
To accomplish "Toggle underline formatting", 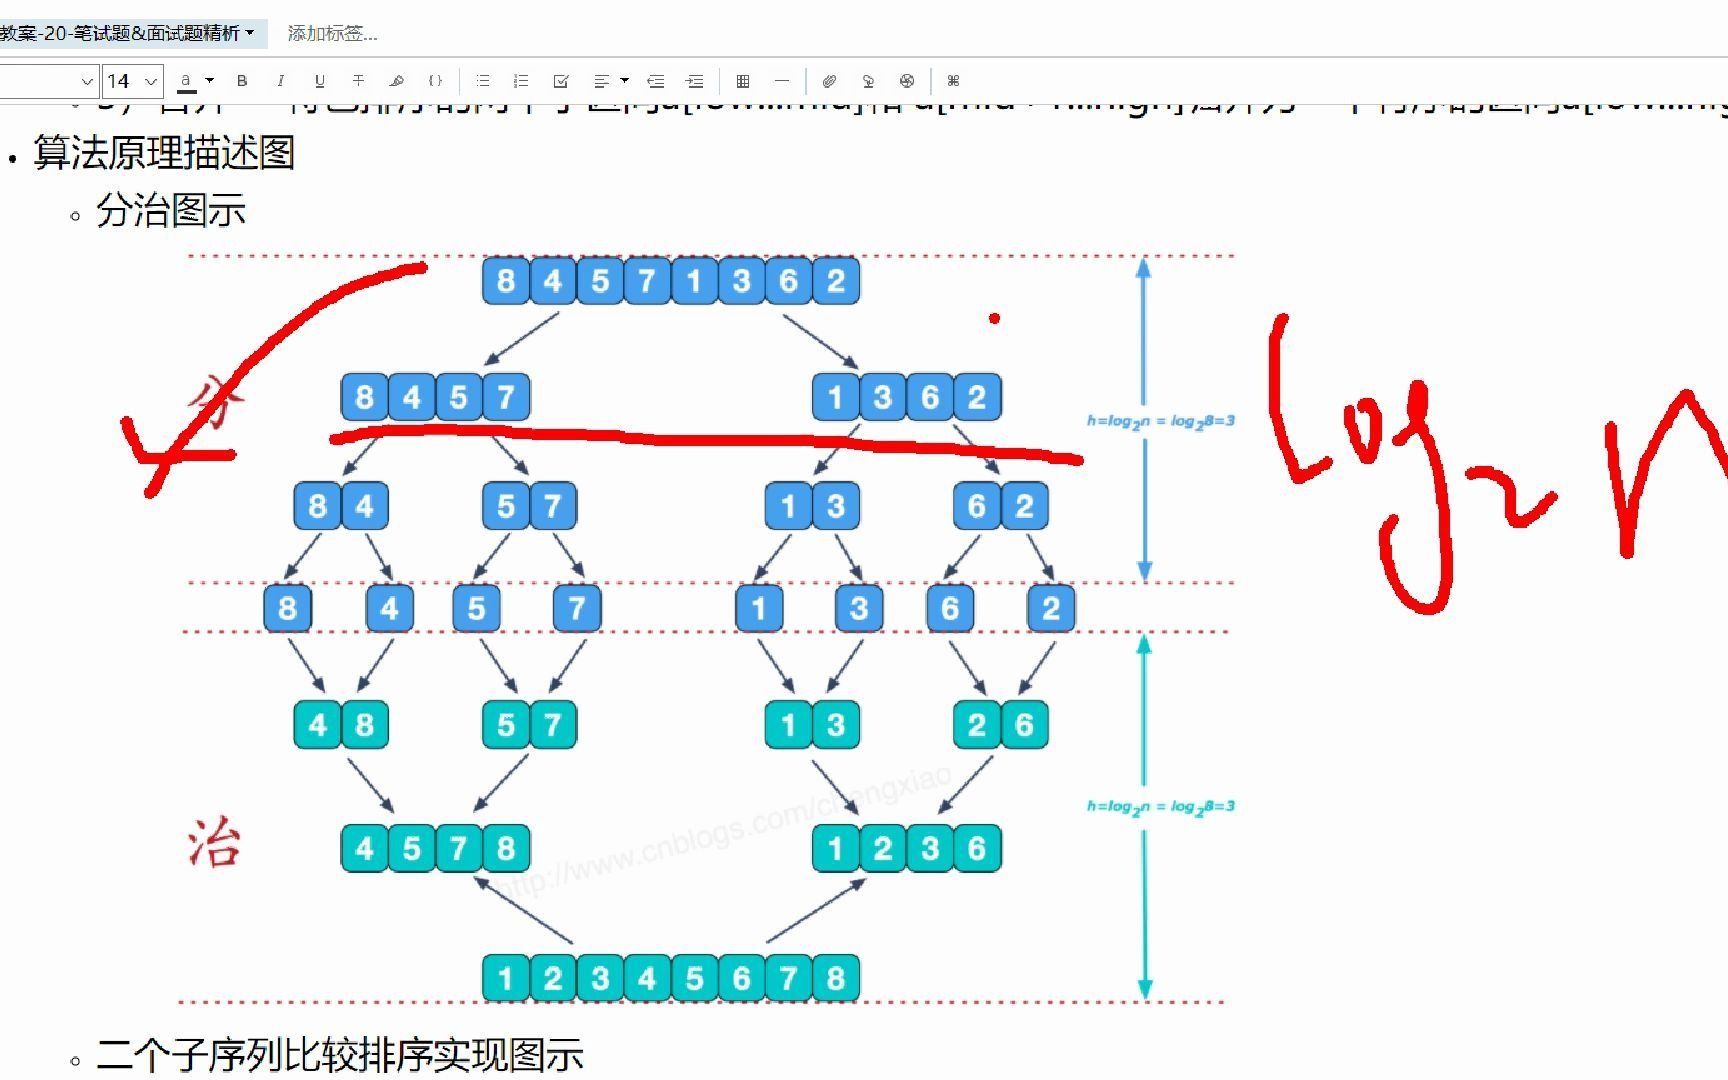I will coord(319,81).
